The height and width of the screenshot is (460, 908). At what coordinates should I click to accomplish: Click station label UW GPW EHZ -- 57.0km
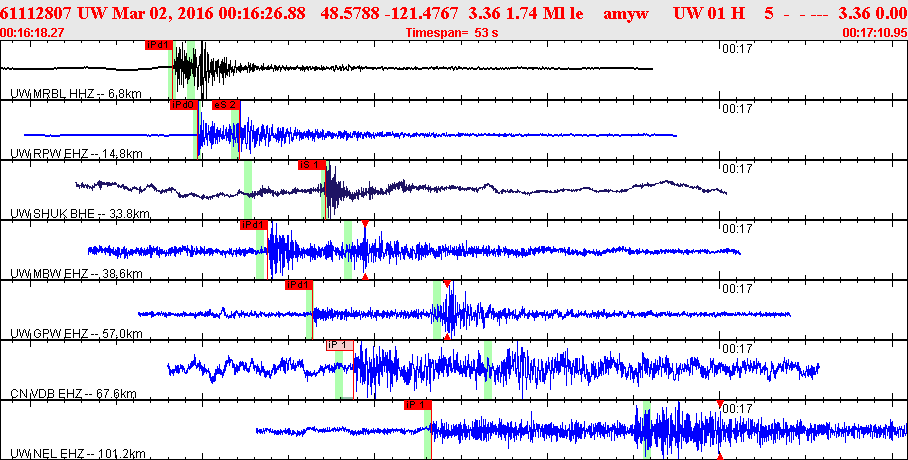pos(76,334)
